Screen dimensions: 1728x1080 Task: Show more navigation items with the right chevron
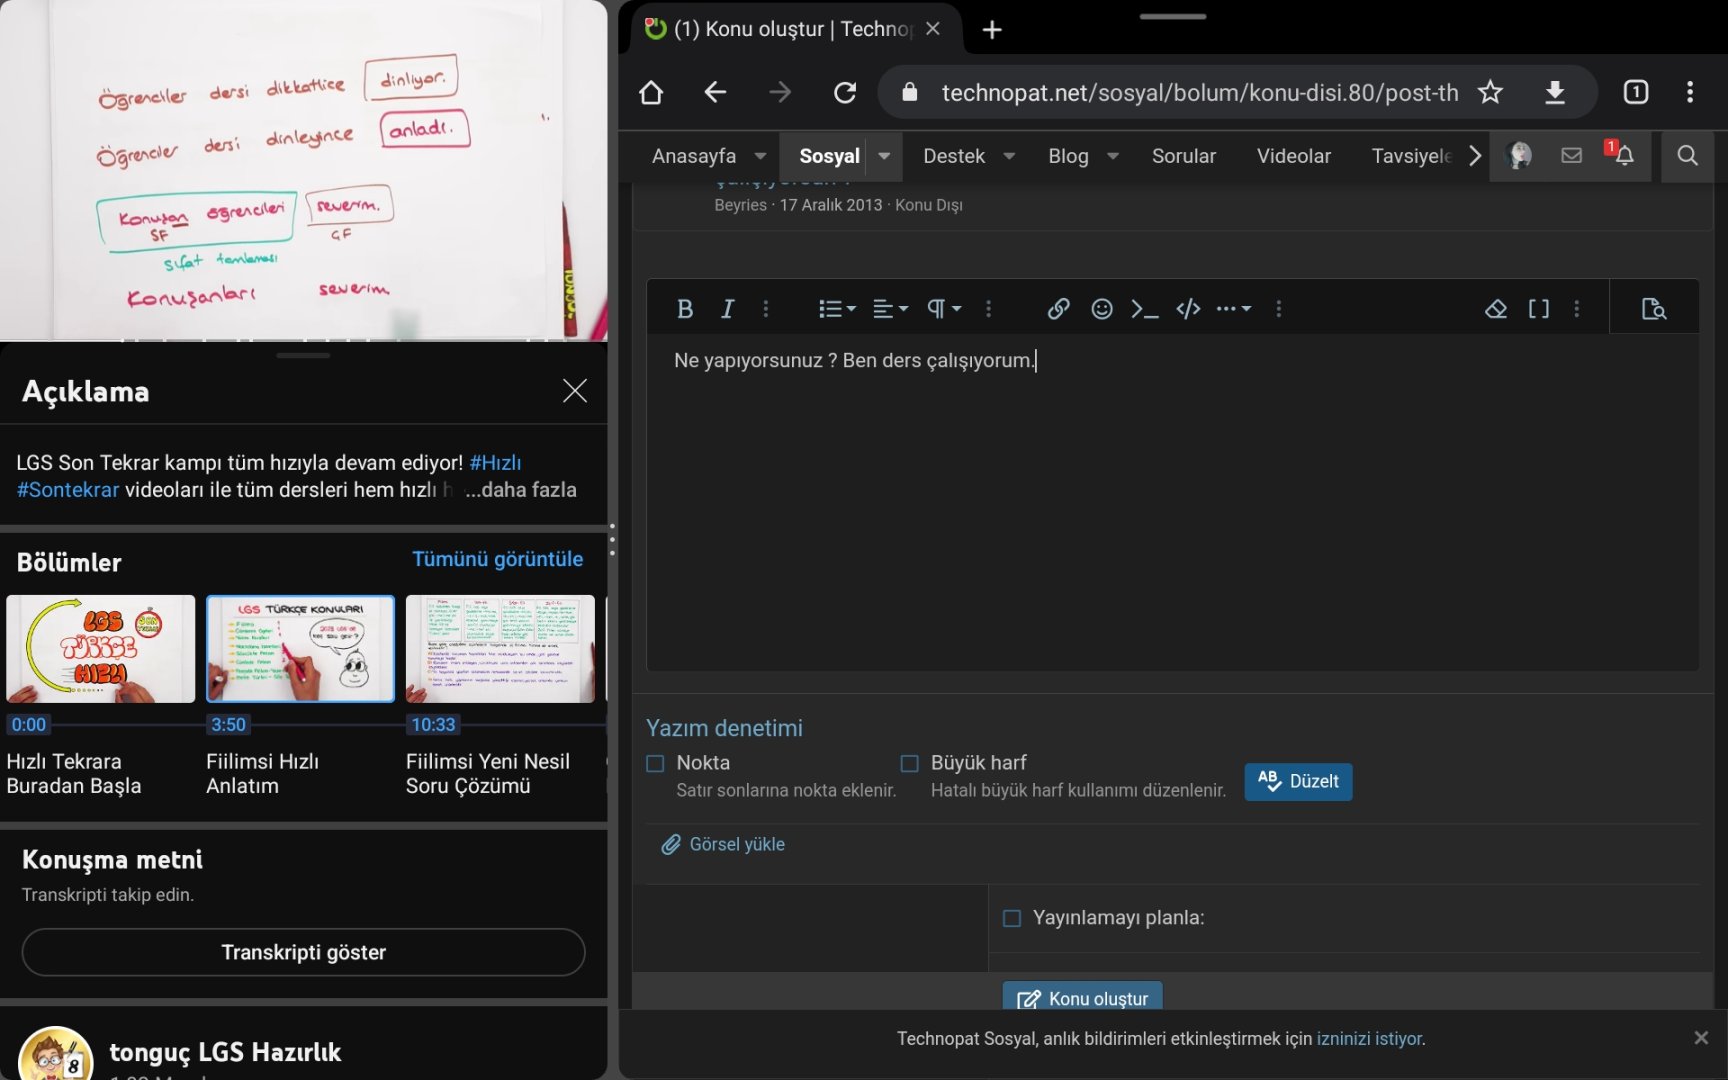1475,156
